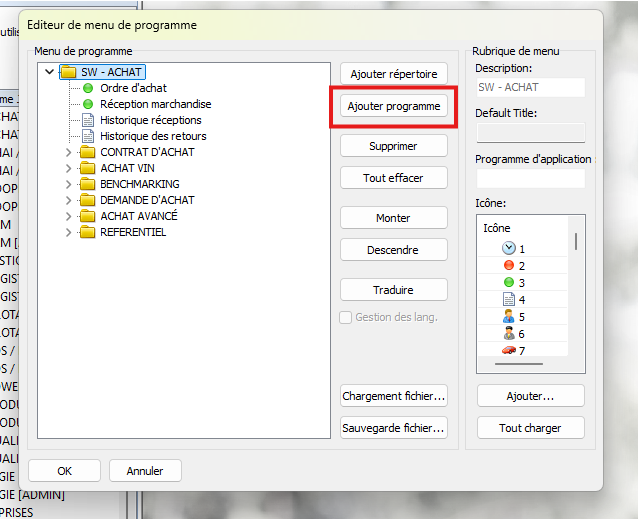638x519 pixels.
Task: Expand the BENCHMARKING folder node
Action: pyautogui.click(x=68, y=184)
